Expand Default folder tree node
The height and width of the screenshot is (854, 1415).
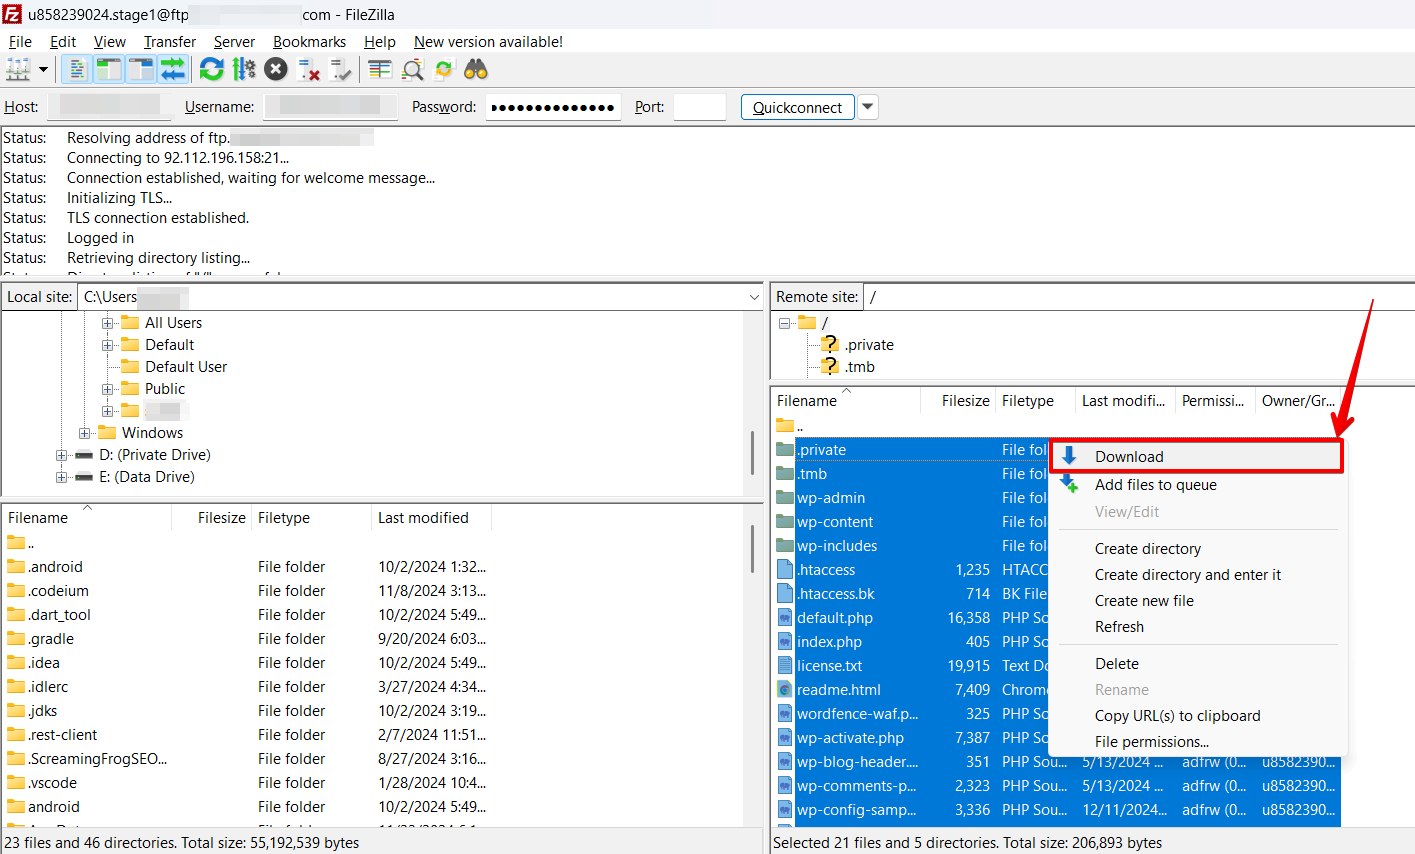coord(107,345)
